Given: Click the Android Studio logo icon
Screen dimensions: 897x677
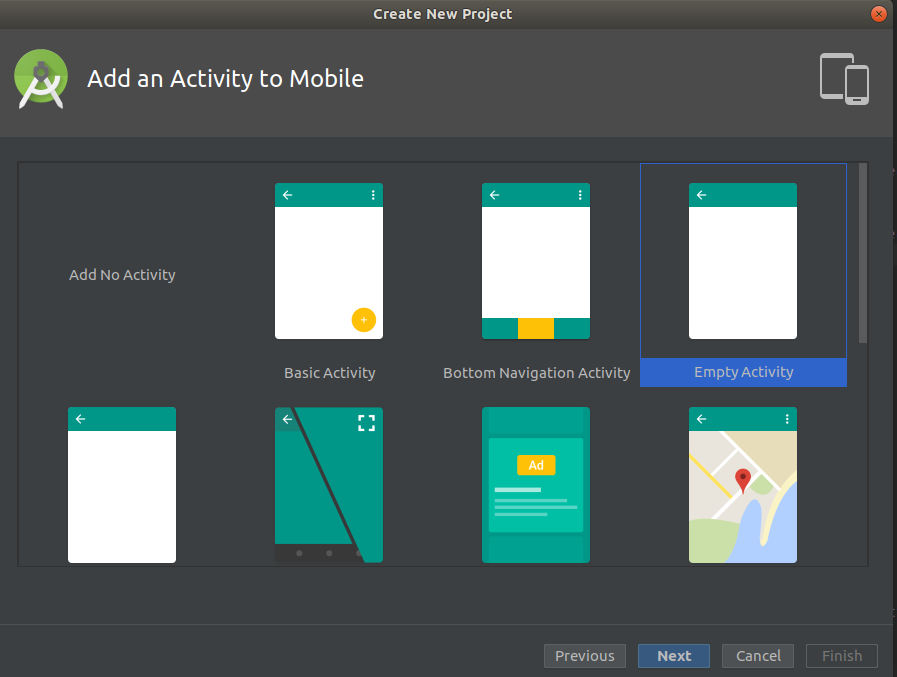Looking at the screenshot, I should (41, 79).
